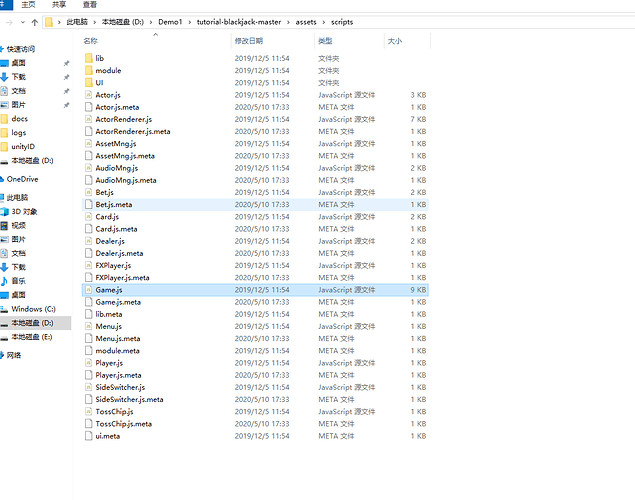Image resolution: width=635 pixels, height=500 pixels.
Task: Select file named Menu.js.meta
Action: (118, 338)
